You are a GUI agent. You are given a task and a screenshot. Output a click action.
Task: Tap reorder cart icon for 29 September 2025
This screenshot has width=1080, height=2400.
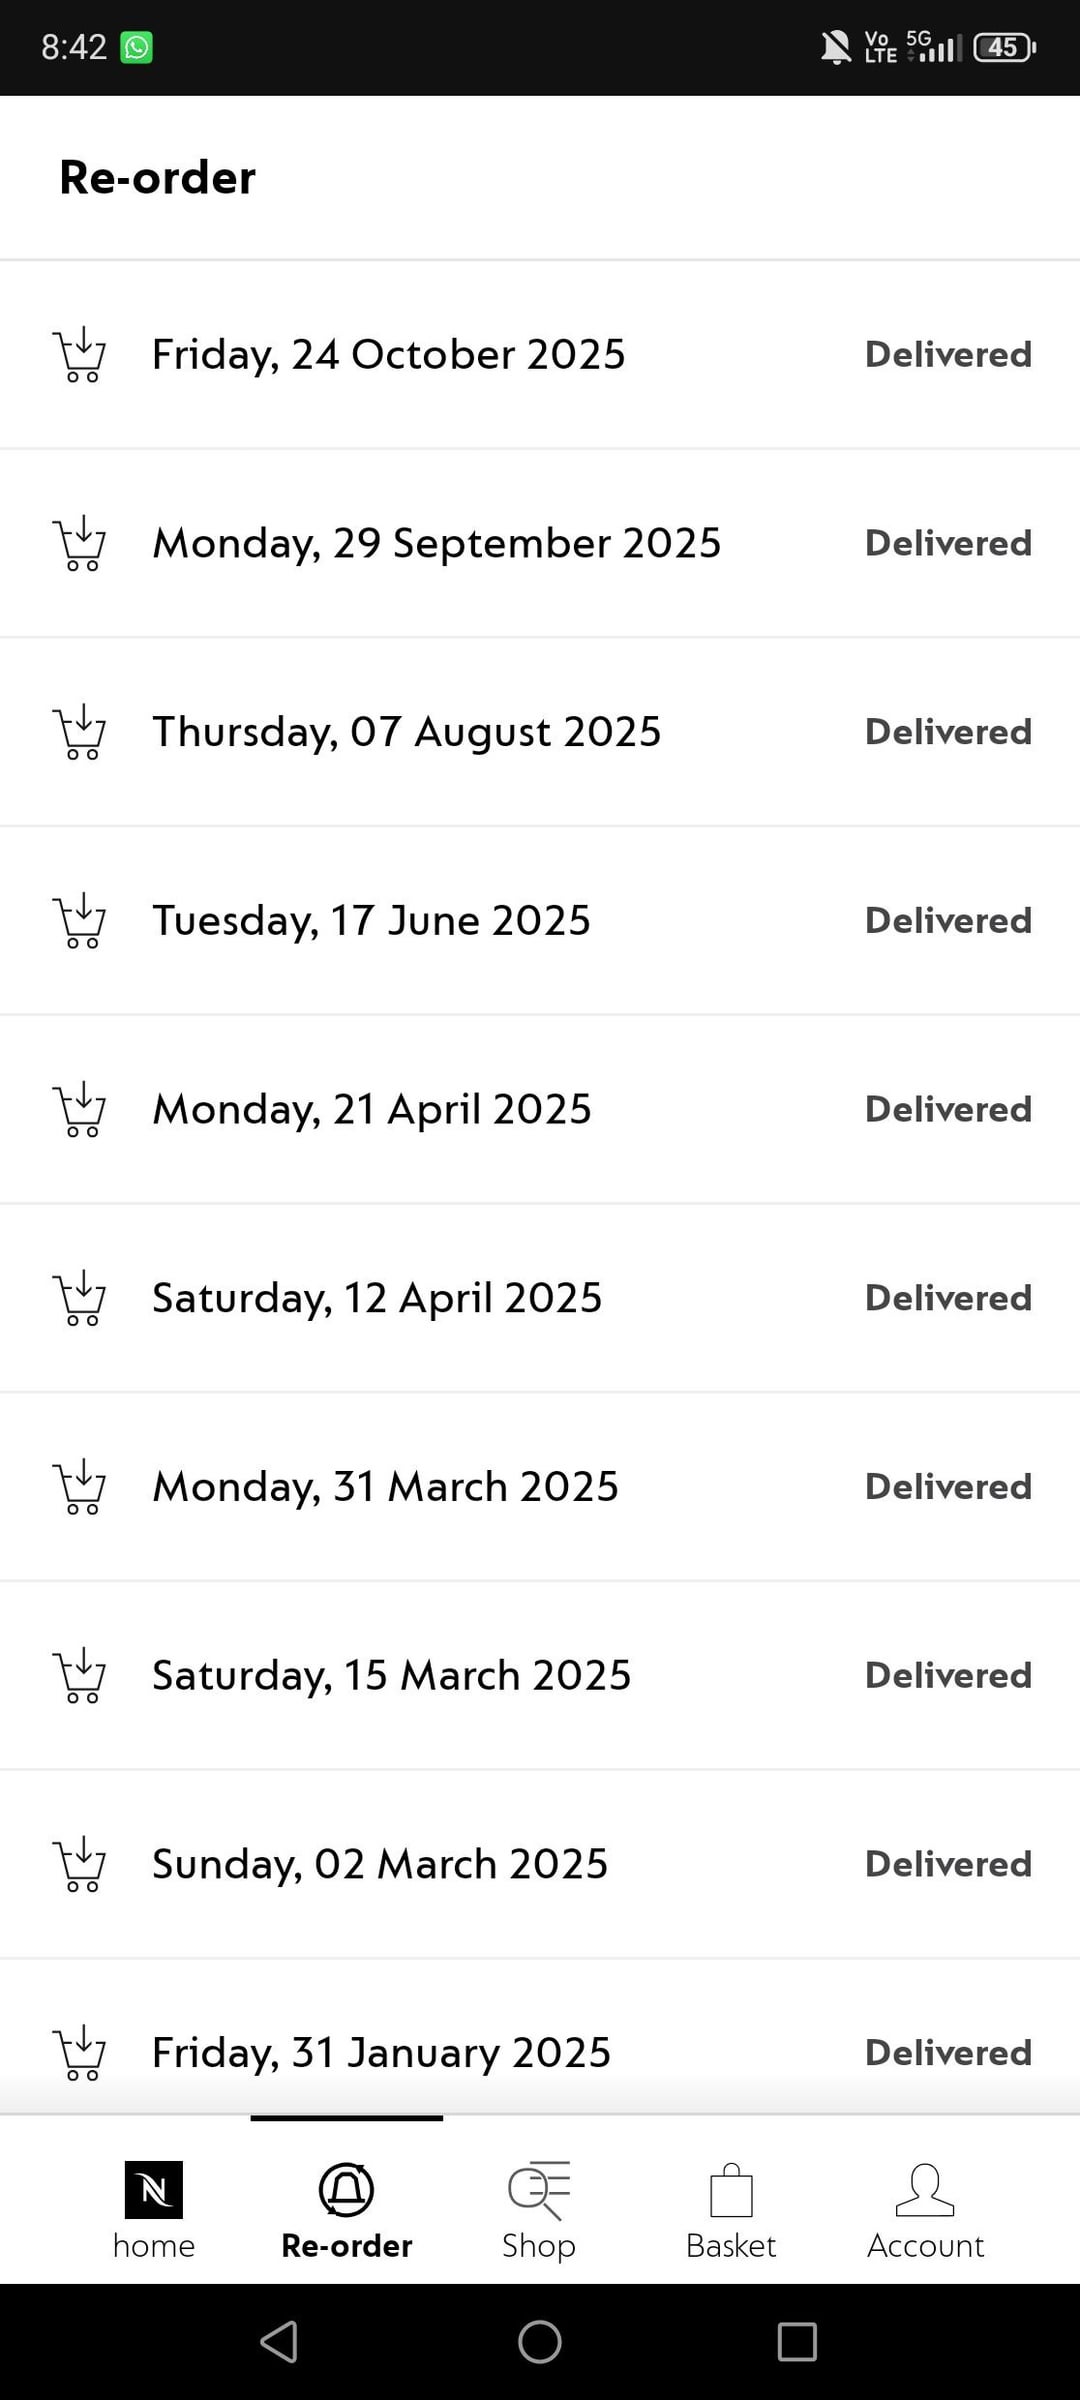point(79,543)
